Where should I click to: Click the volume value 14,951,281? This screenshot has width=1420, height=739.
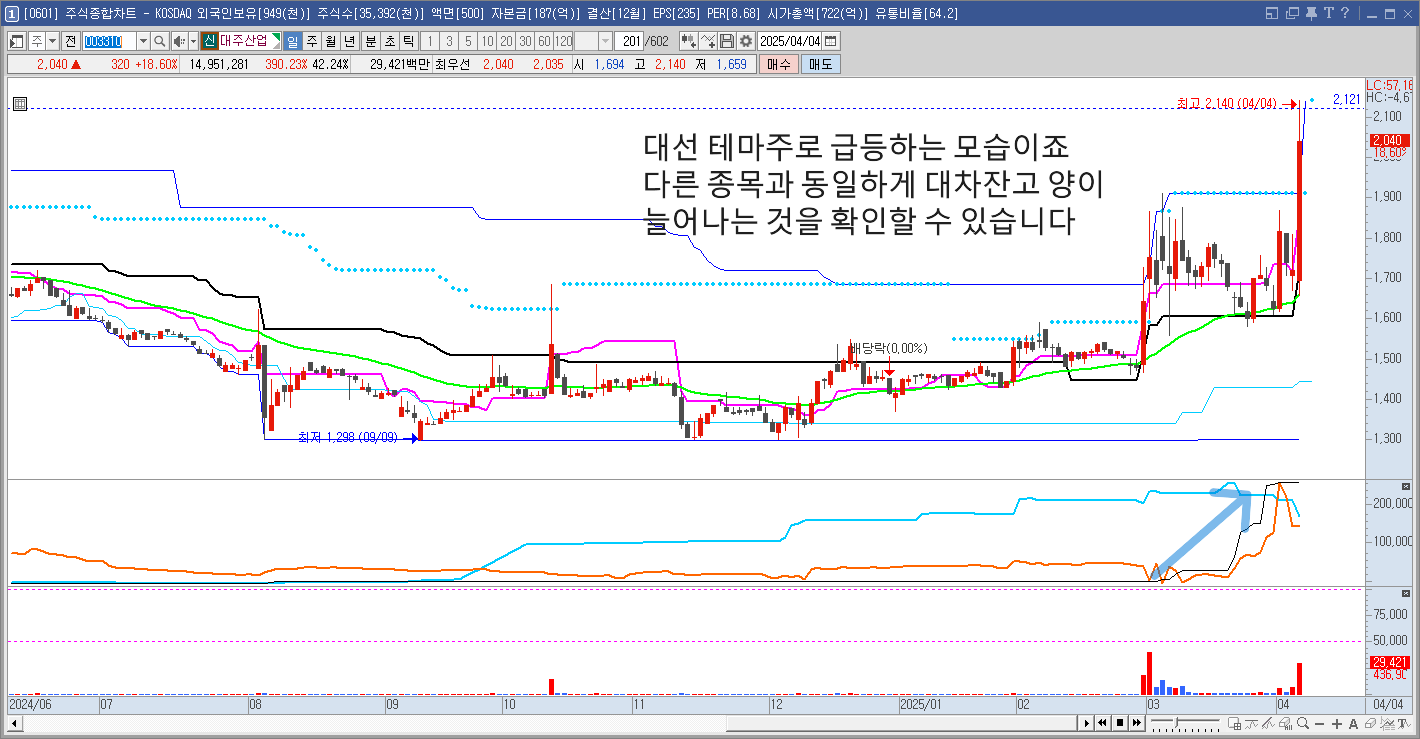219,64
